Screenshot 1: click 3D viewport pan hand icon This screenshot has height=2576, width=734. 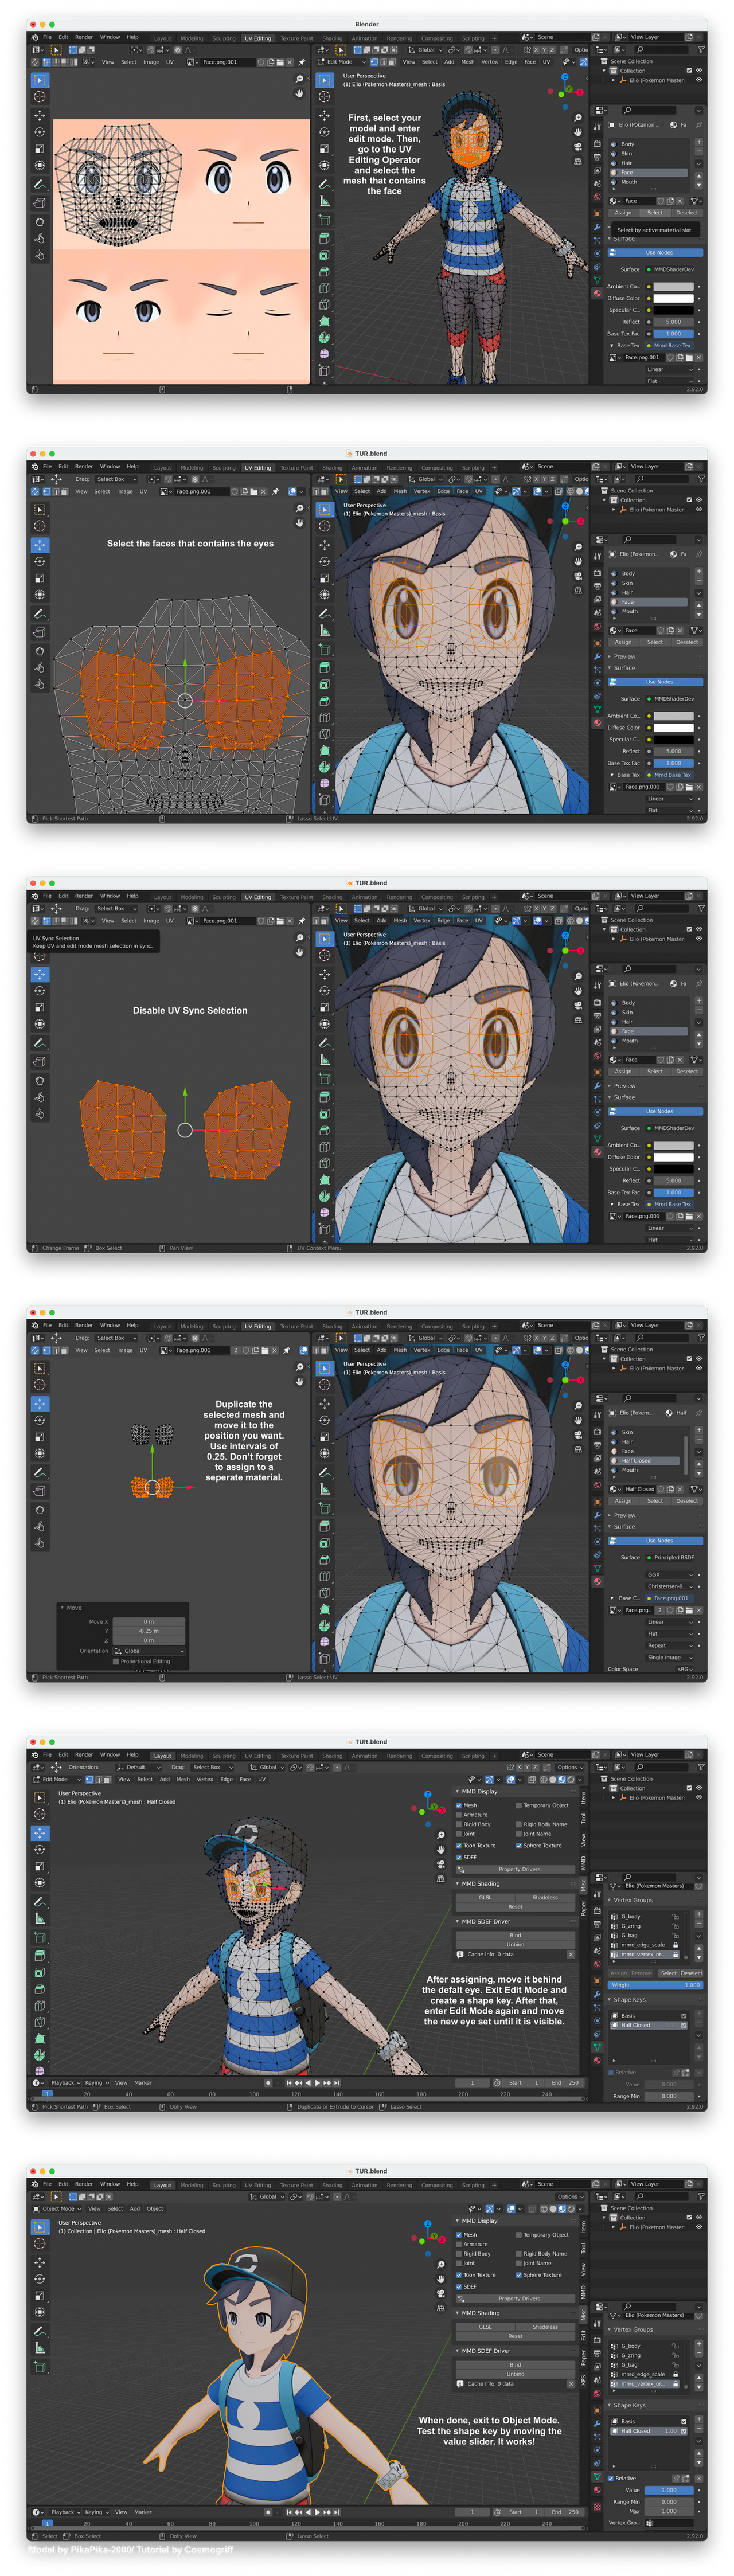click(578, 132)
